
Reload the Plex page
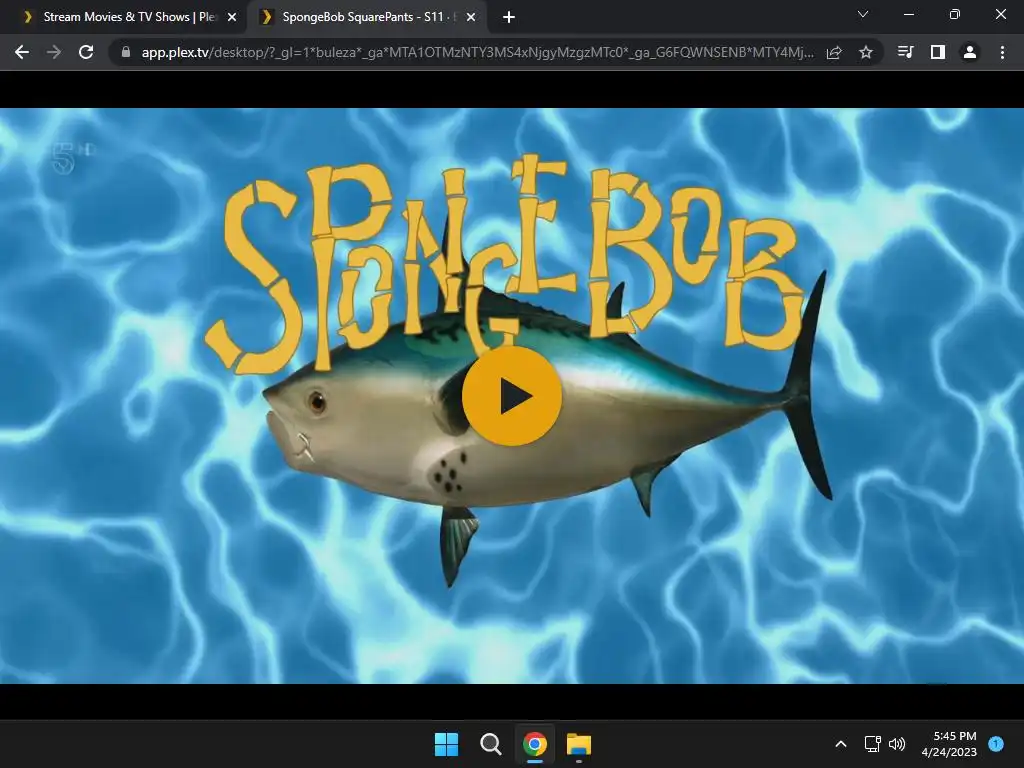point(86,52)
